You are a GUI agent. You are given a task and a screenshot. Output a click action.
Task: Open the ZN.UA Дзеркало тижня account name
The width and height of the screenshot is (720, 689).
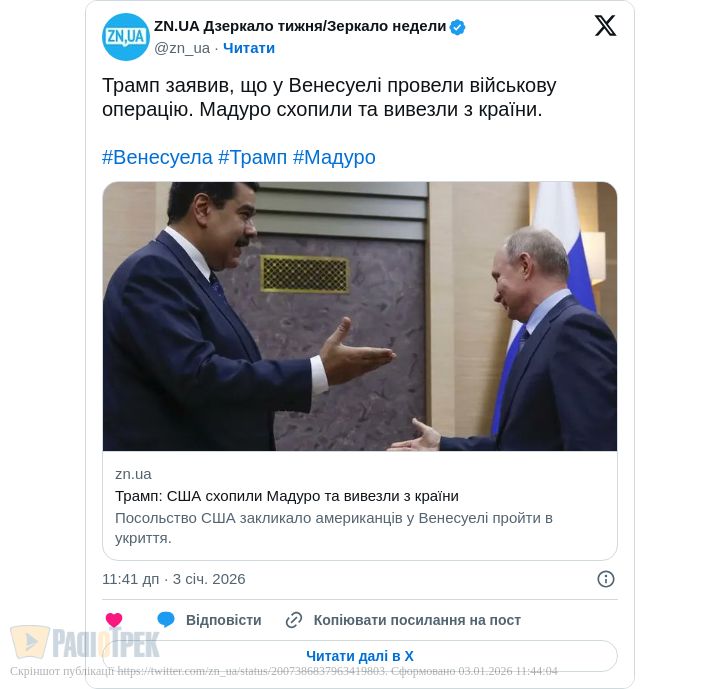(300, 27)
